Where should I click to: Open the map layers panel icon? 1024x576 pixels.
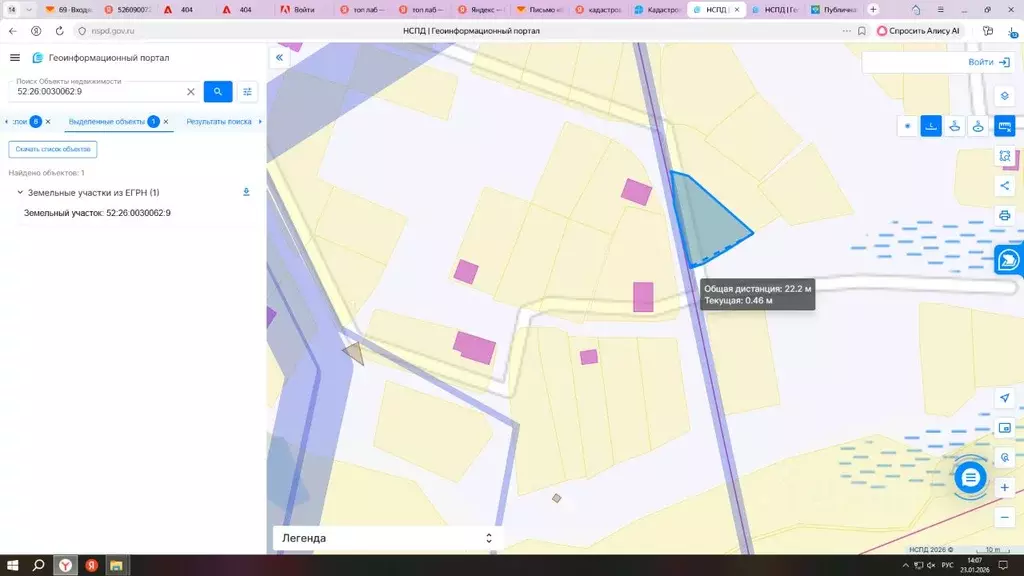1004,96
